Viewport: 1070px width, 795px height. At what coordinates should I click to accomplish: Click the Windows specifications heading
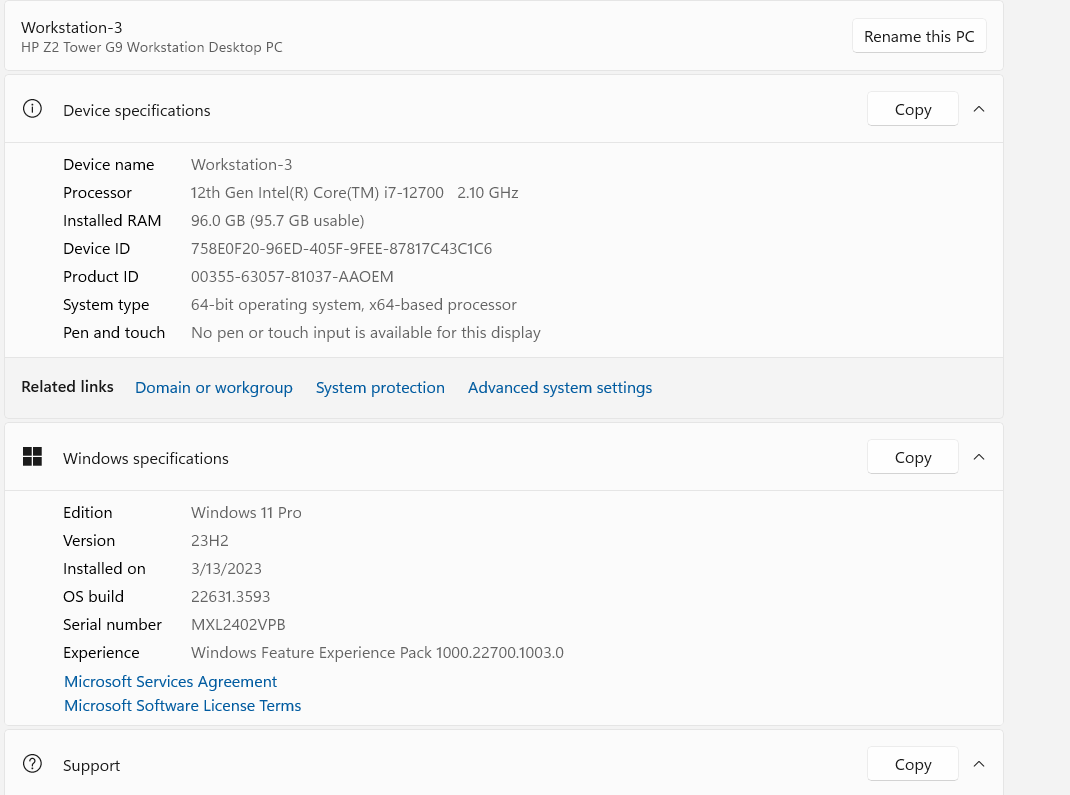point(146,459)
